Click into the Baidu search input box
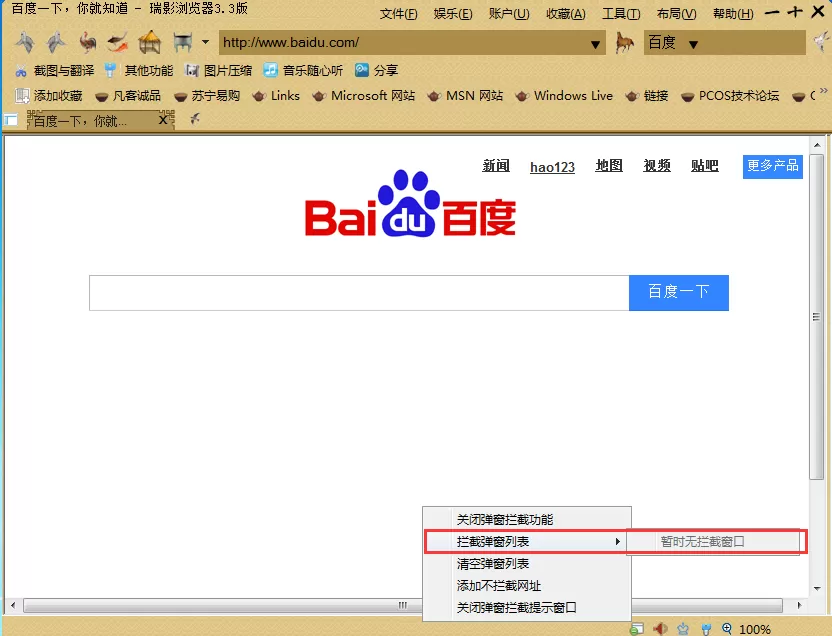 [359, 293]
